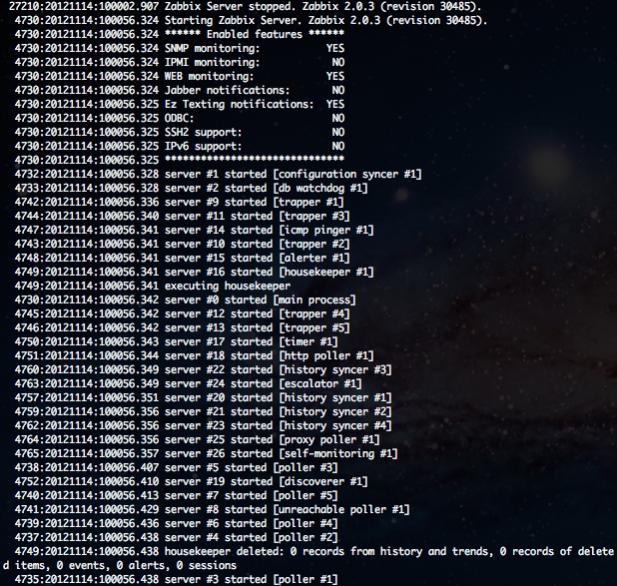Click 'd items, 0 events, 0 alerts, 0 sessions' line
The width and height of the screenshot is (617, 586).
[x=120, y=566]
